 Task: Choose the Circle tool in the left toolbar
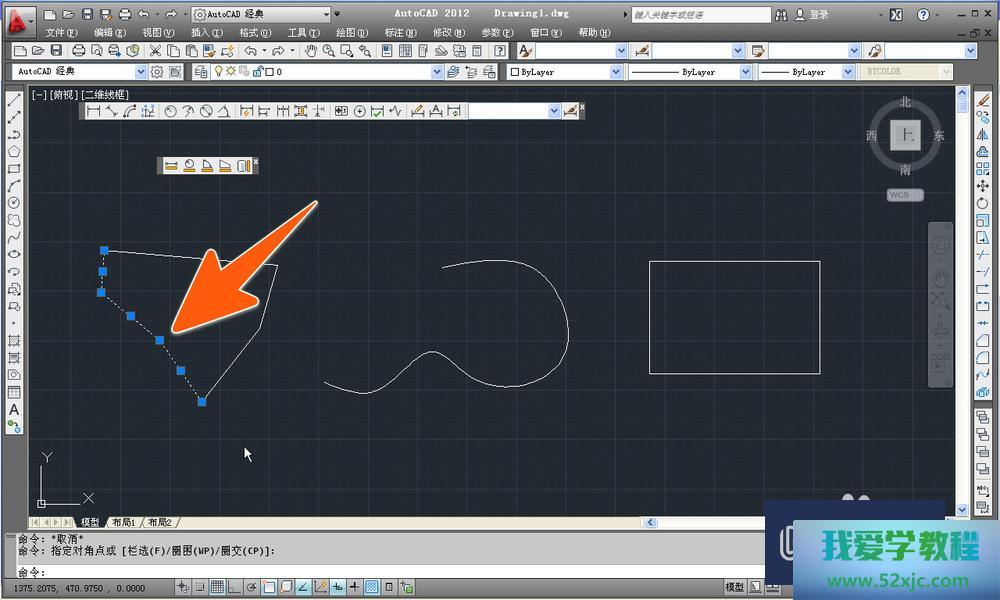tap(14, 203)
